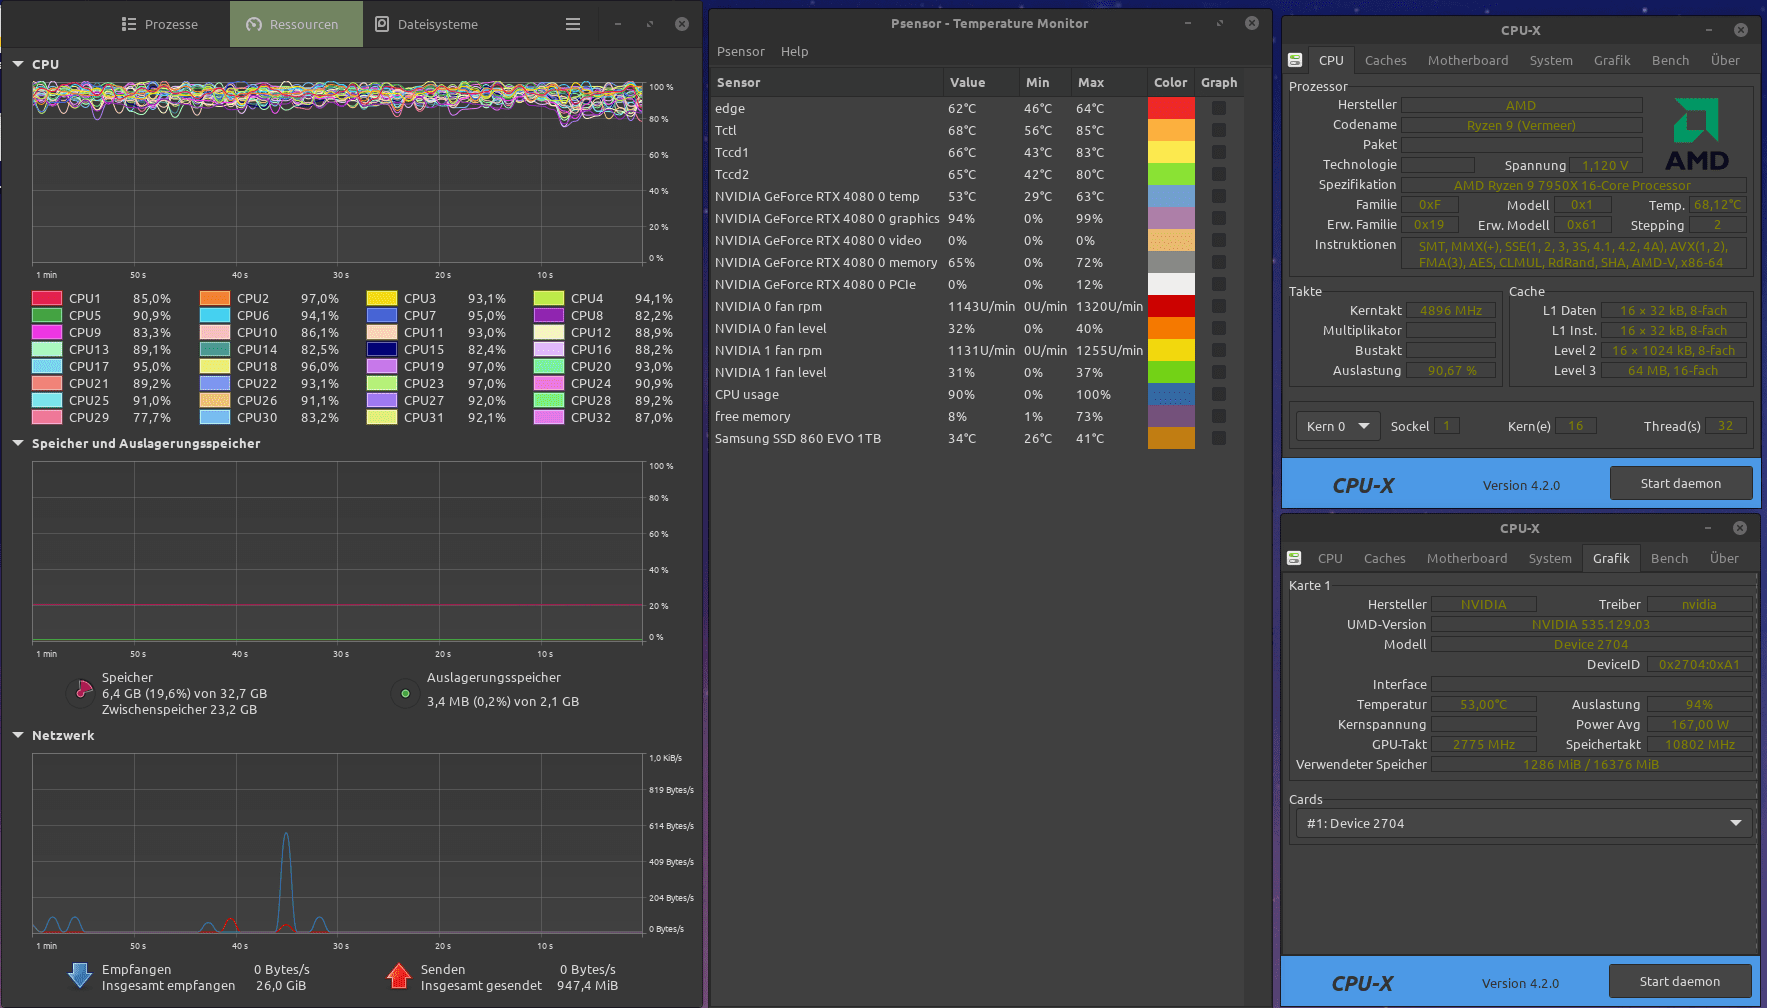Viewport: 1767px width, 1008px height.
Task: Sort by the Sensor column header
Action: pos(826,82)
